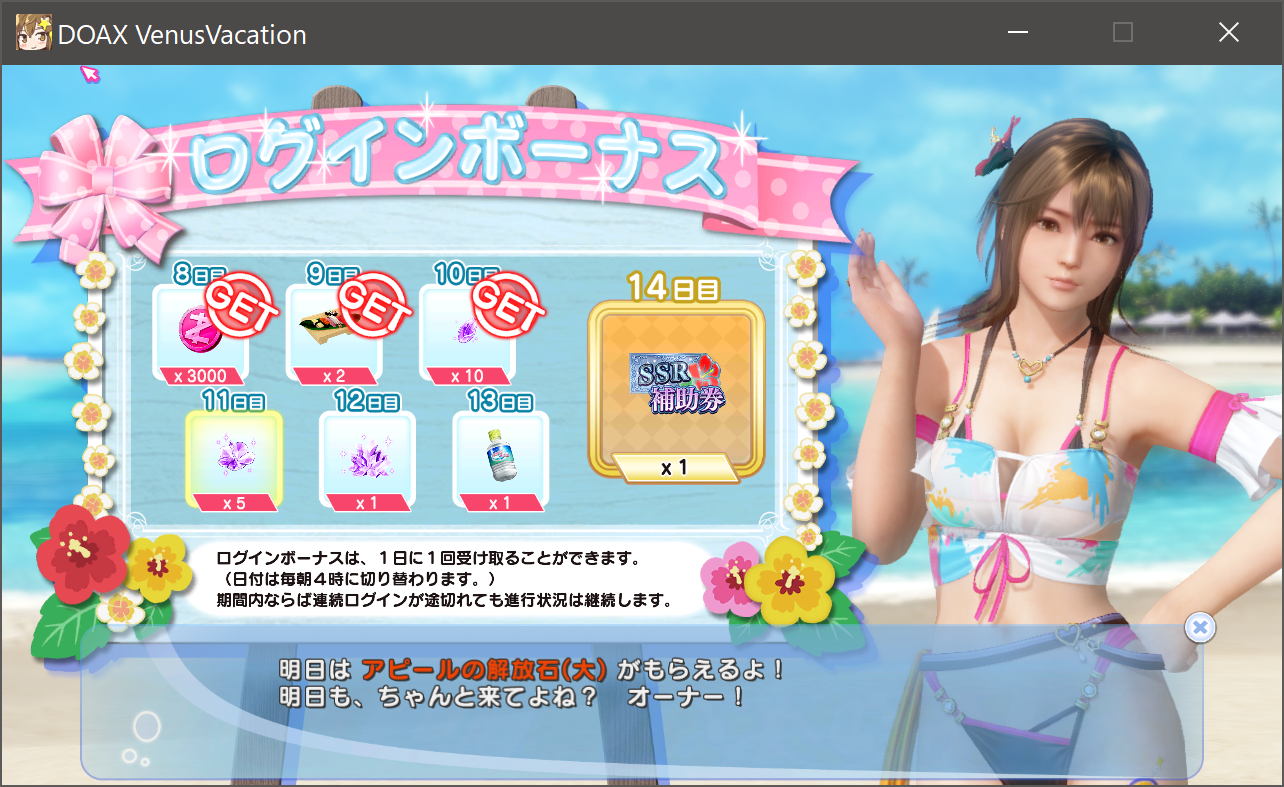Select the day 11 purple gem reward x 5
This screenshot has width=1284, height=787.
click(x=234, y=460)
